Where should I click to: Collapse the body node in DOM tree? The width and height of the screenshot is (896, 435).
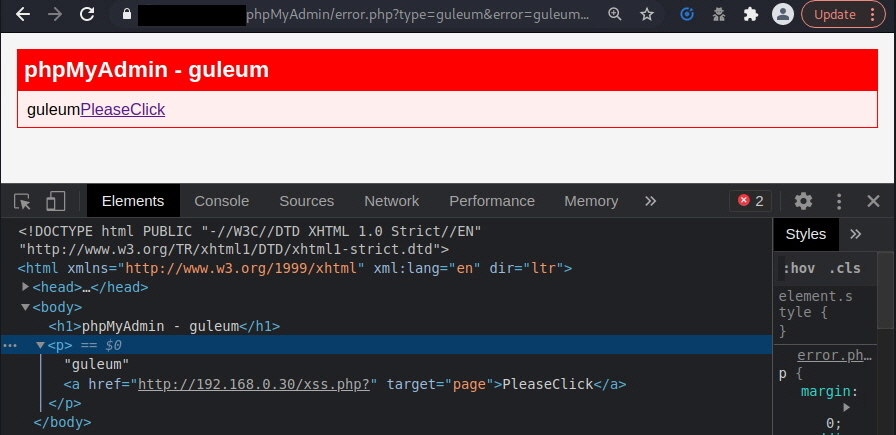25,307
